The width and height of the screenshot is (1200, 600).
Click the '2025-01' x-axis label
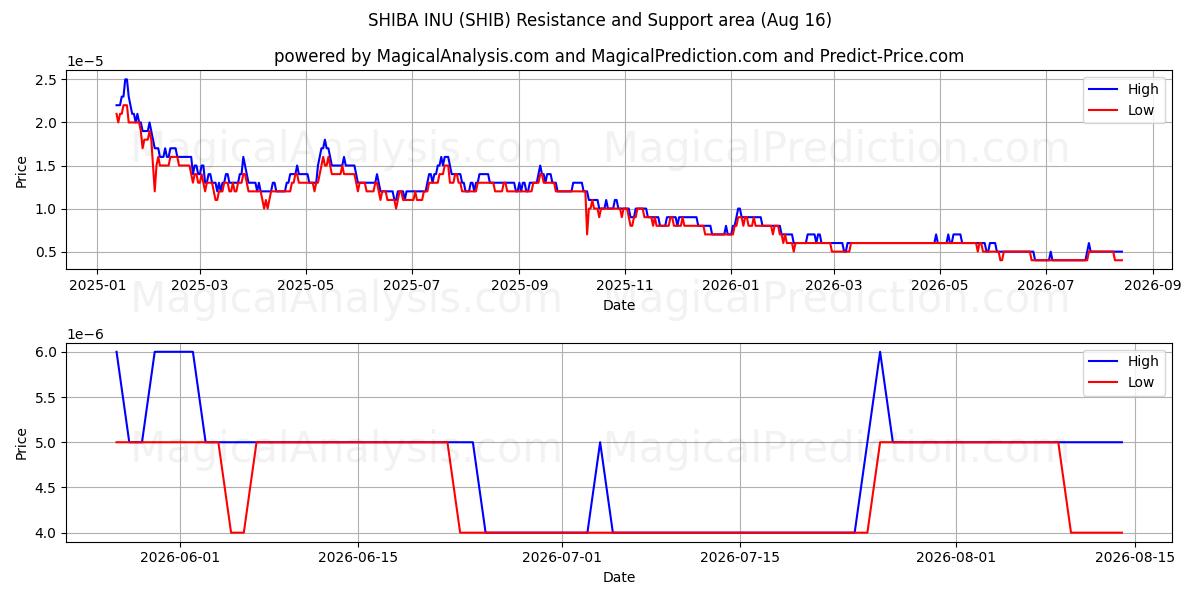pos(97,285)
